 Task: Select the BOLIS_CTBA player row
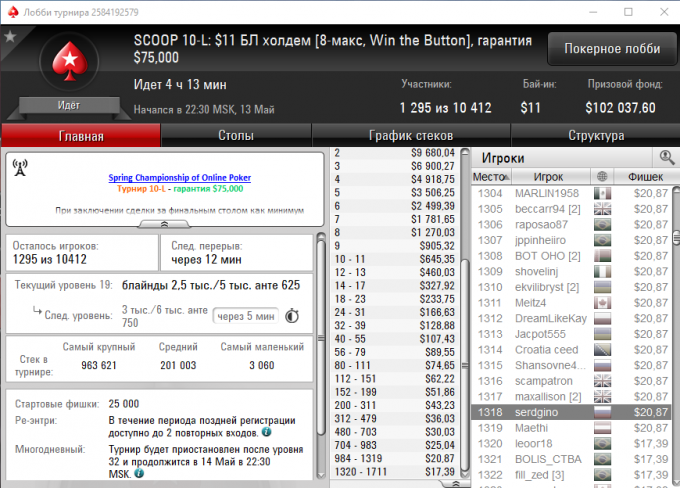click(x=571, y=459)
